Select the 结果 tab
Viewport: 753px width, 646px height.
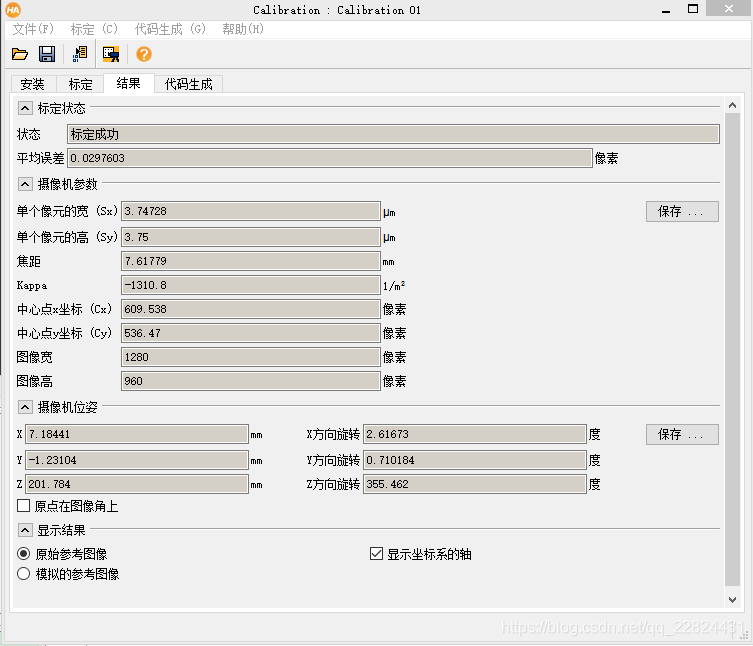pos(128,83)
